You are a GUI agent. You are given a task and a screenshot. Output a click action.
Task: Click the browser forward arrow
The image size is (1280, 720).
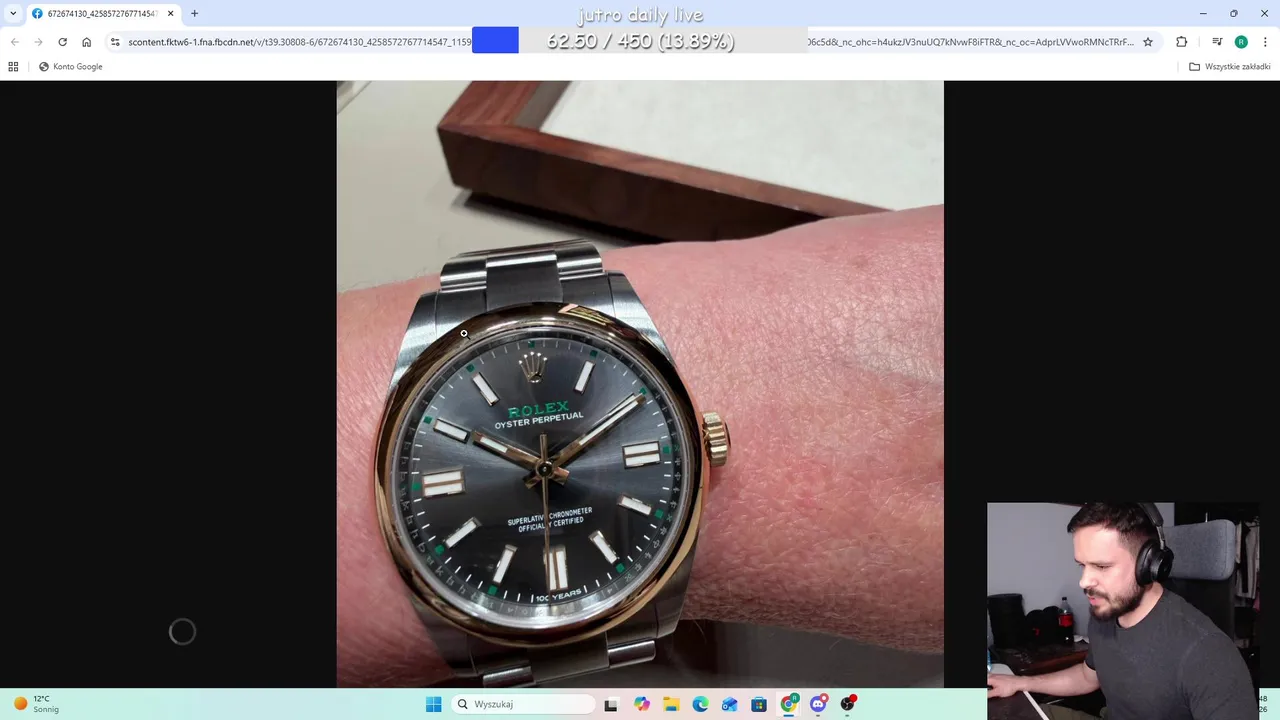pos(38,42)
